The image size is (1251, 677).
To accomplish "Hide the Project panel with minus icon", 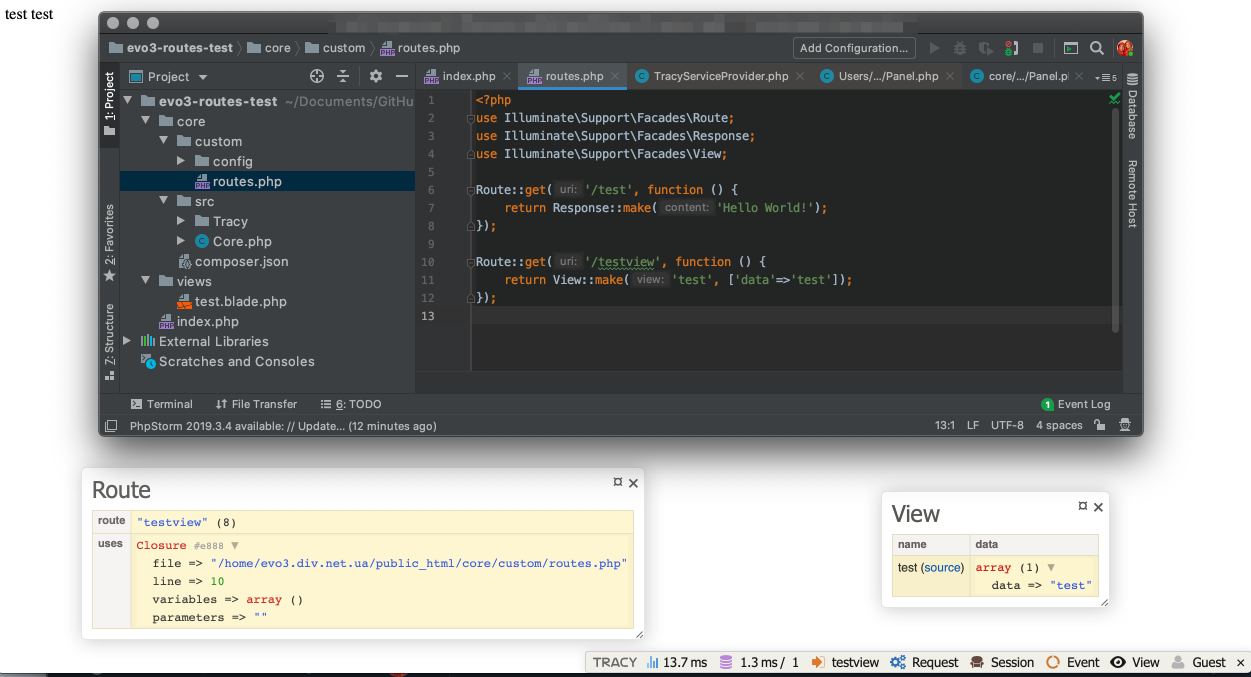I will pos(402,76).
